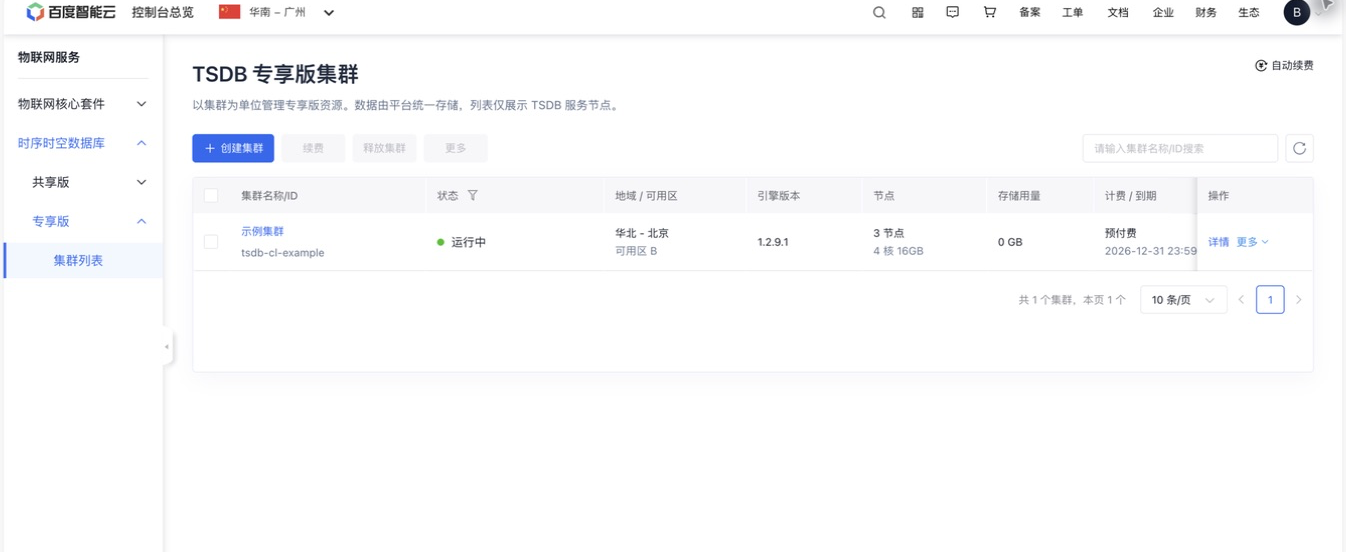Go to 控制台总览
The width and height of the screenshot is (1346, 552).
point(163,13)
